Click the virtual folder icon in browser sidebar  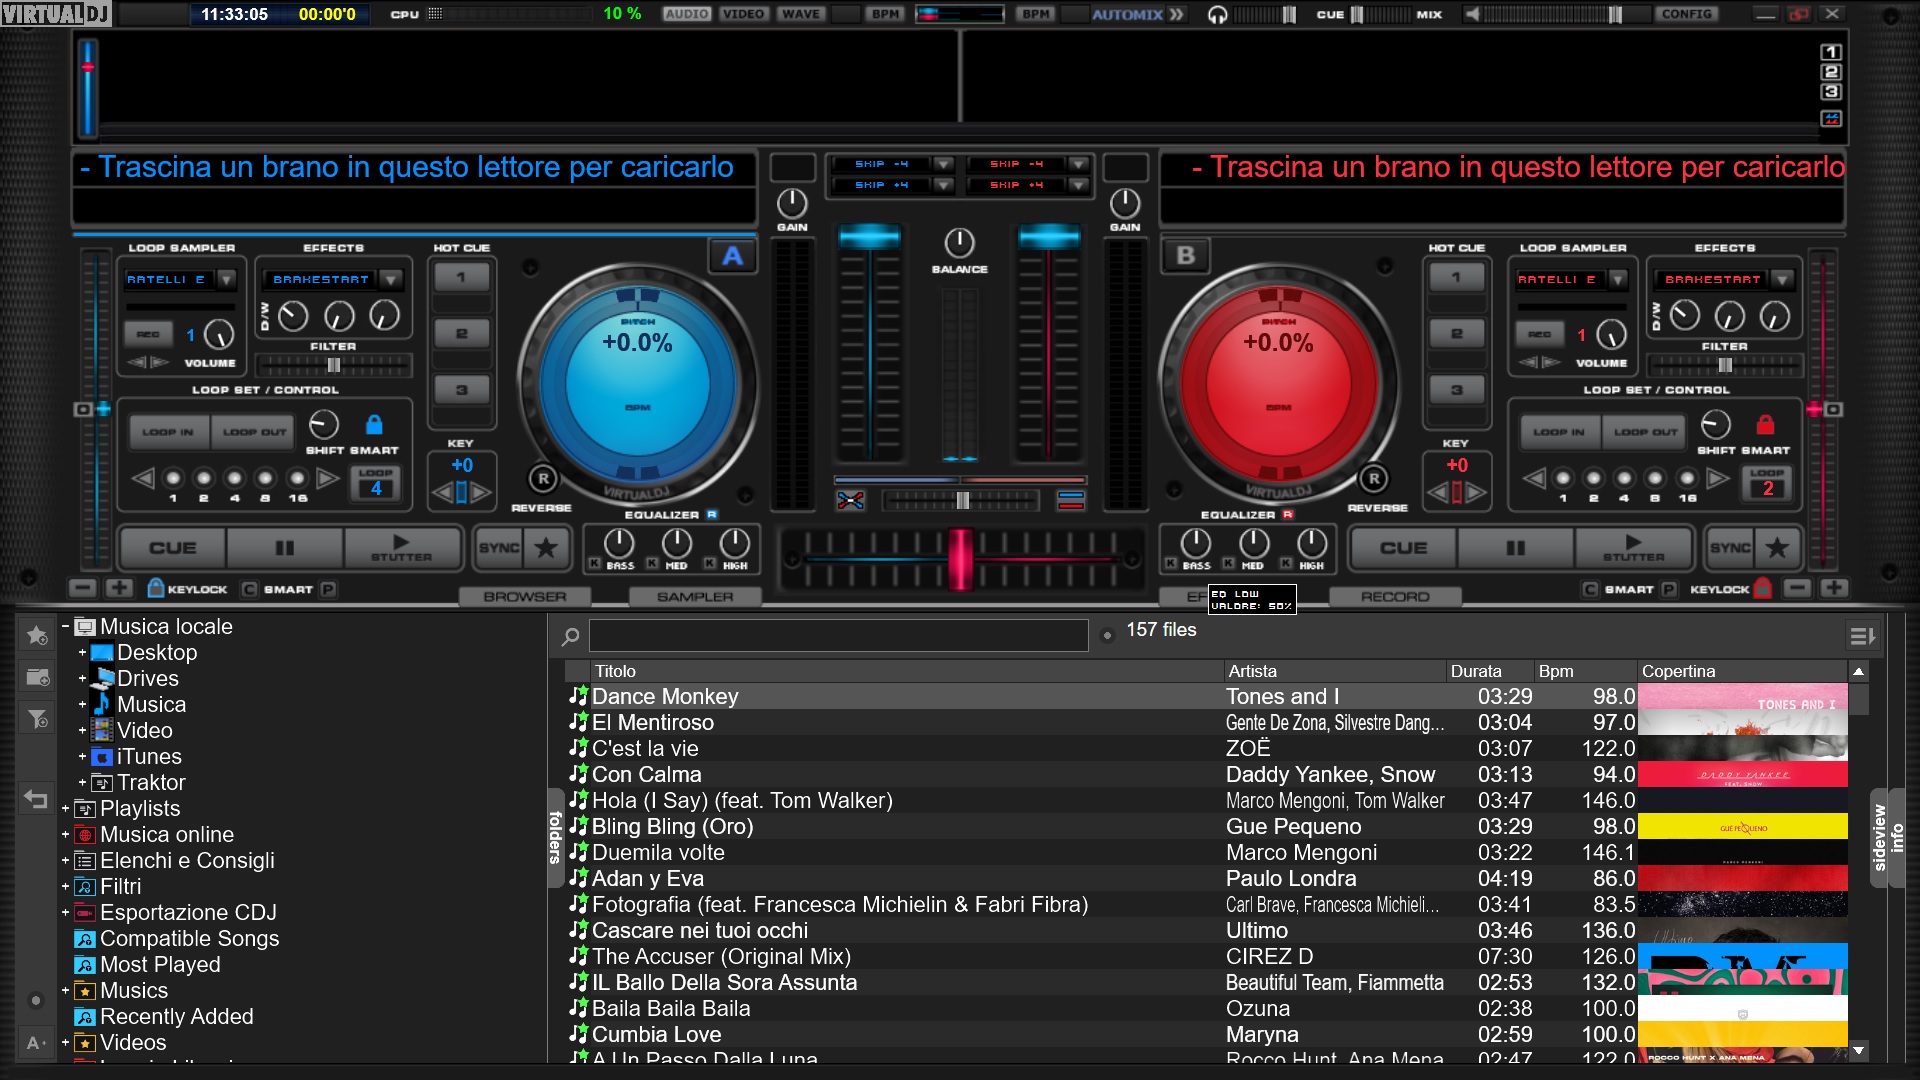37,677
